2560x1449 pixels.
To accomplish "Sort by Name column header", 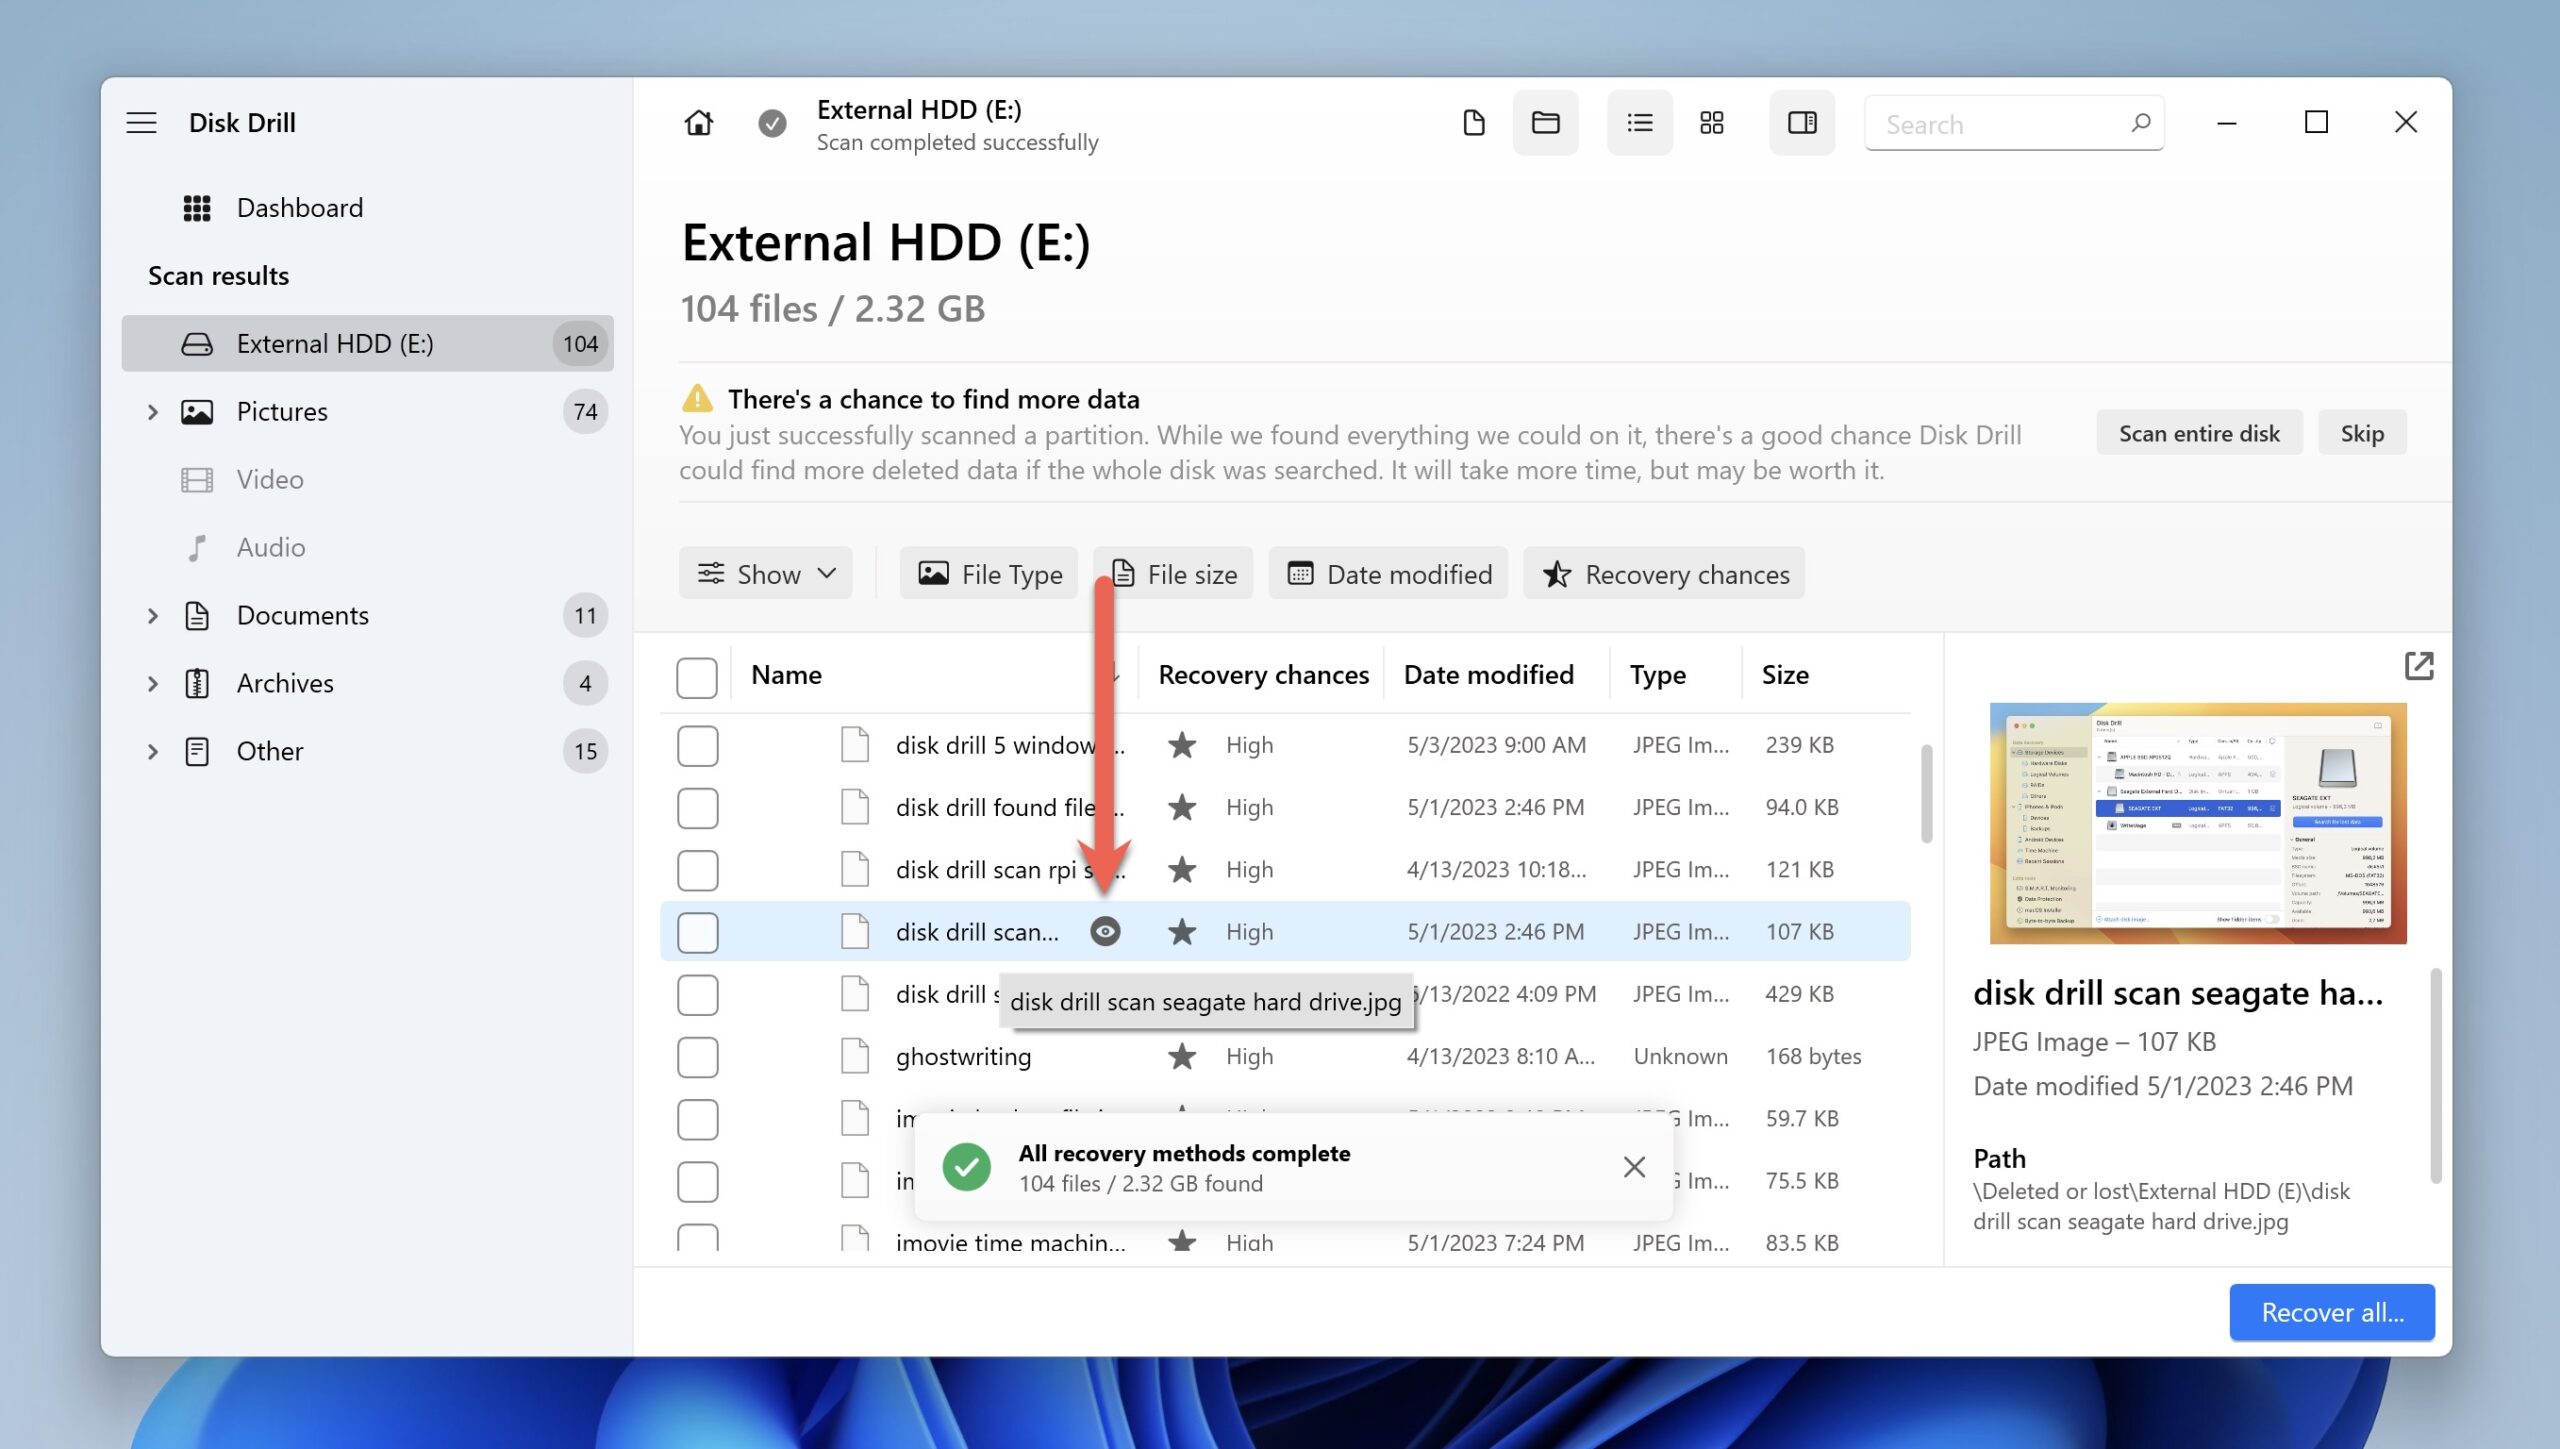I will click(786, 675).
